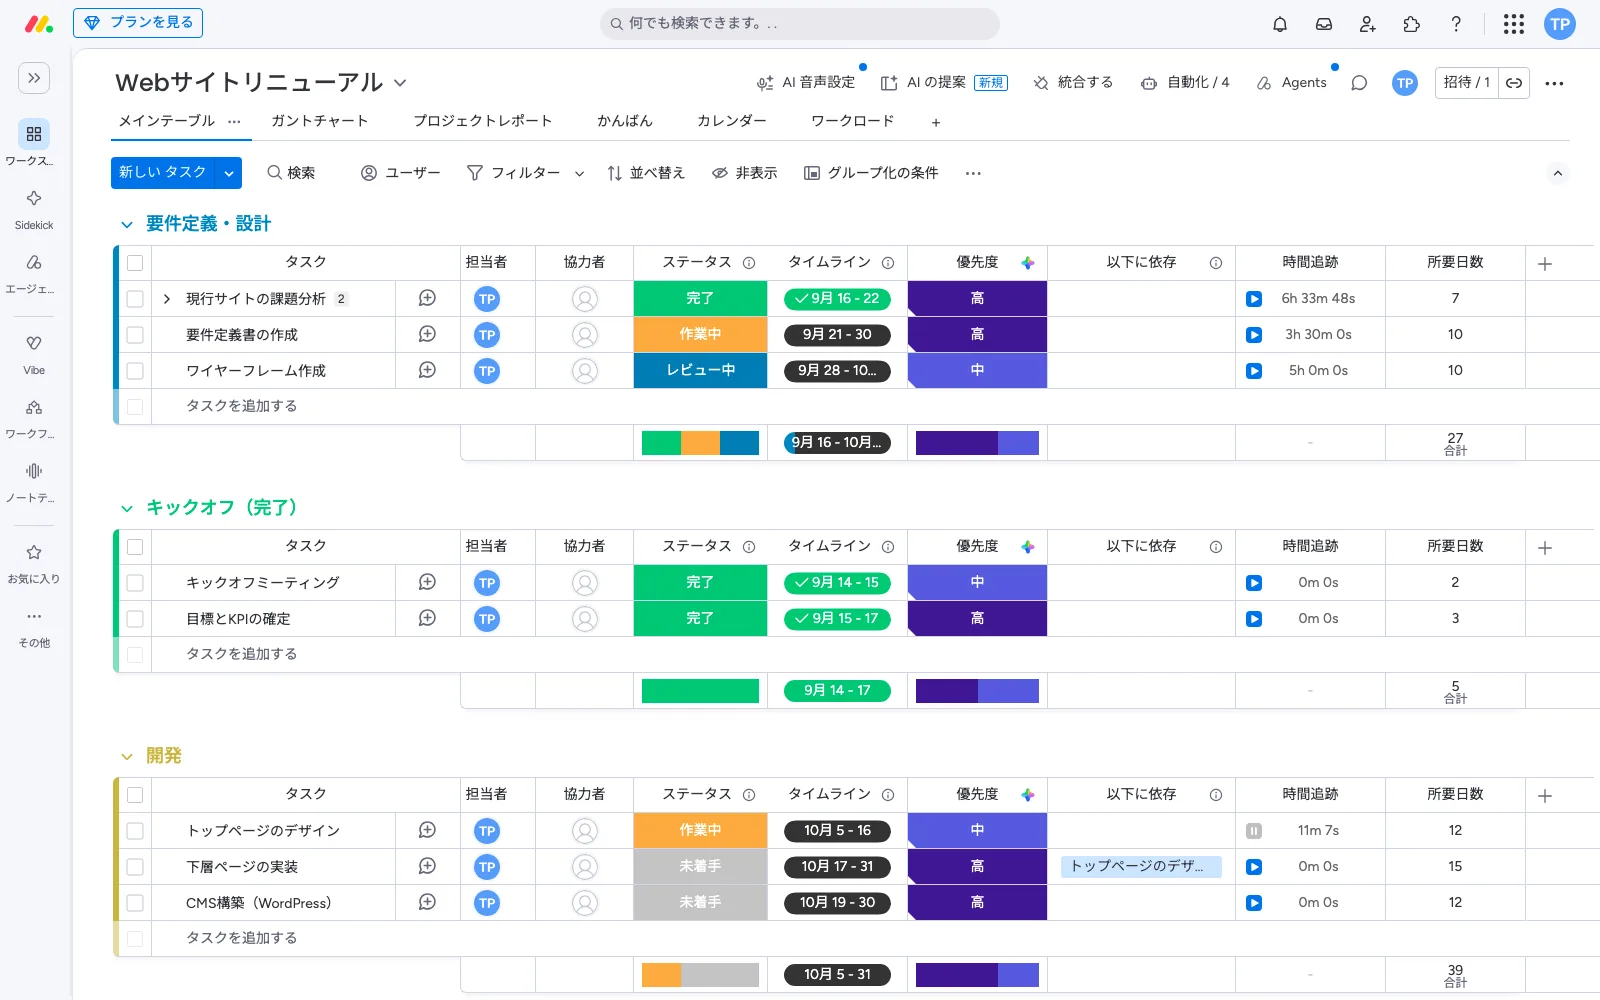Open the board options three-dot menu
1600x1000 pixels.
(x=1554, y=83)
